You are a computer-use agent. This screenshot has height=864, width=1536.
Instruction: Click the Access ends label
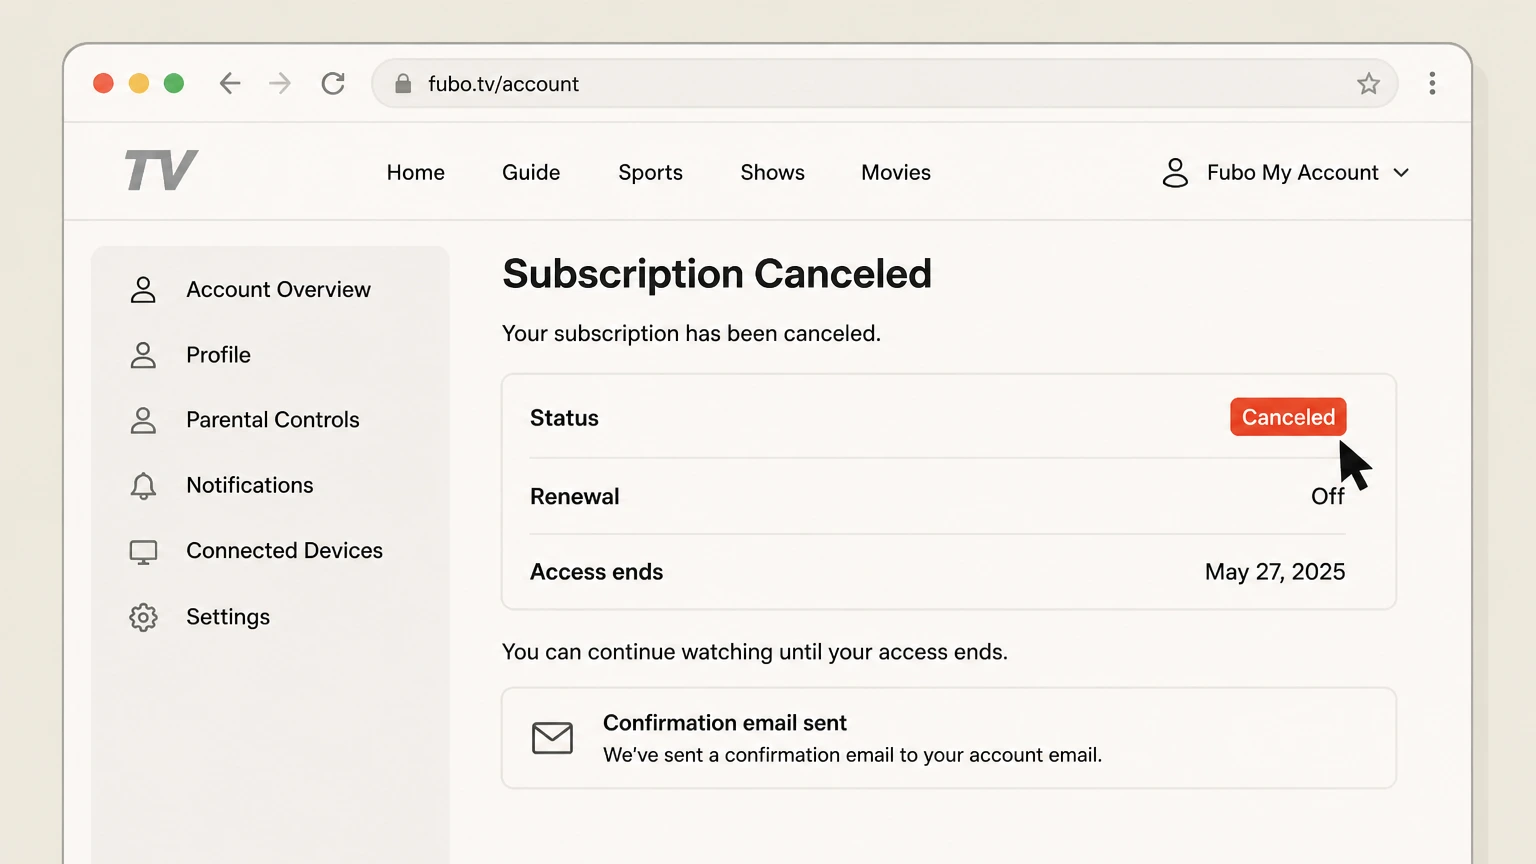coord(596,572)
